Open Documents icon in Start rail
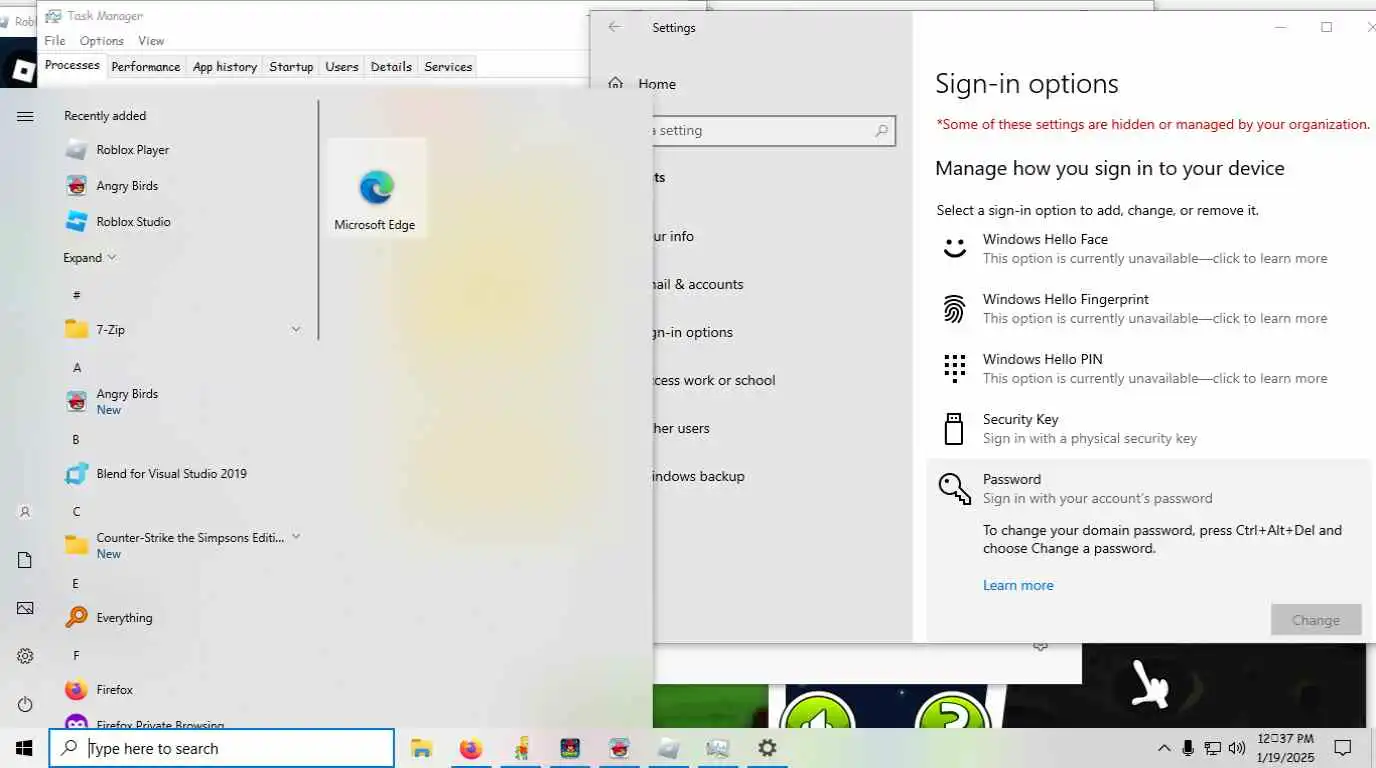The width and height of the screenshot is (1376, 768). (25, 560)
